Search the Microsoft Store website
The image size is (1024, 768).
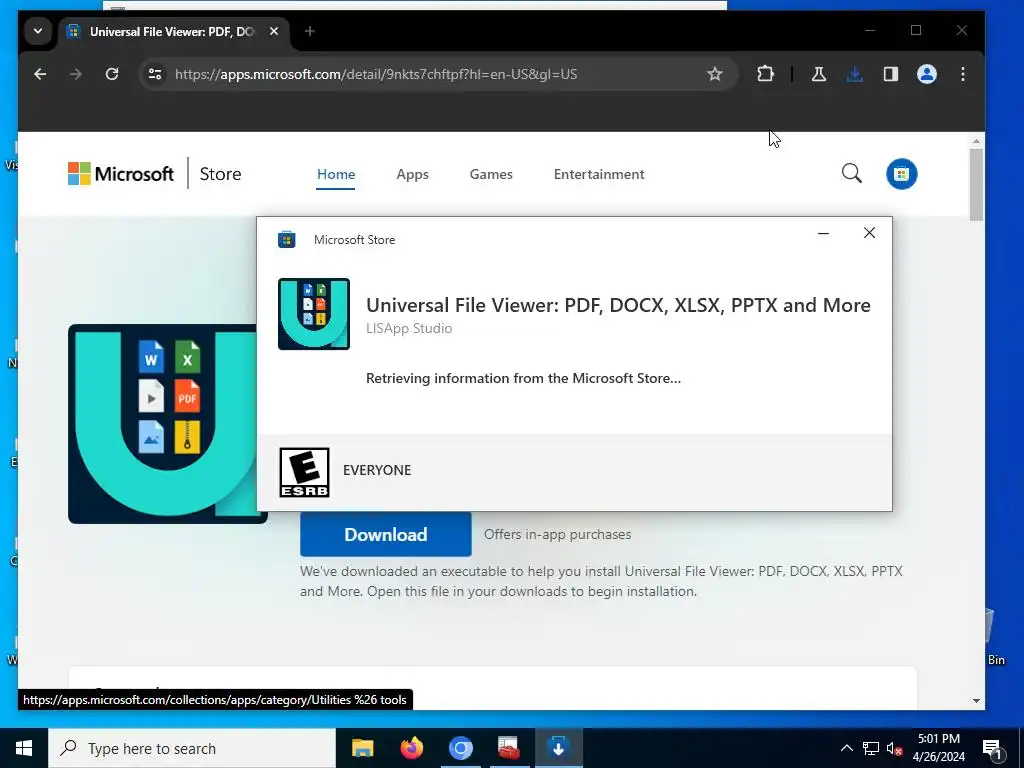[852, 174]
